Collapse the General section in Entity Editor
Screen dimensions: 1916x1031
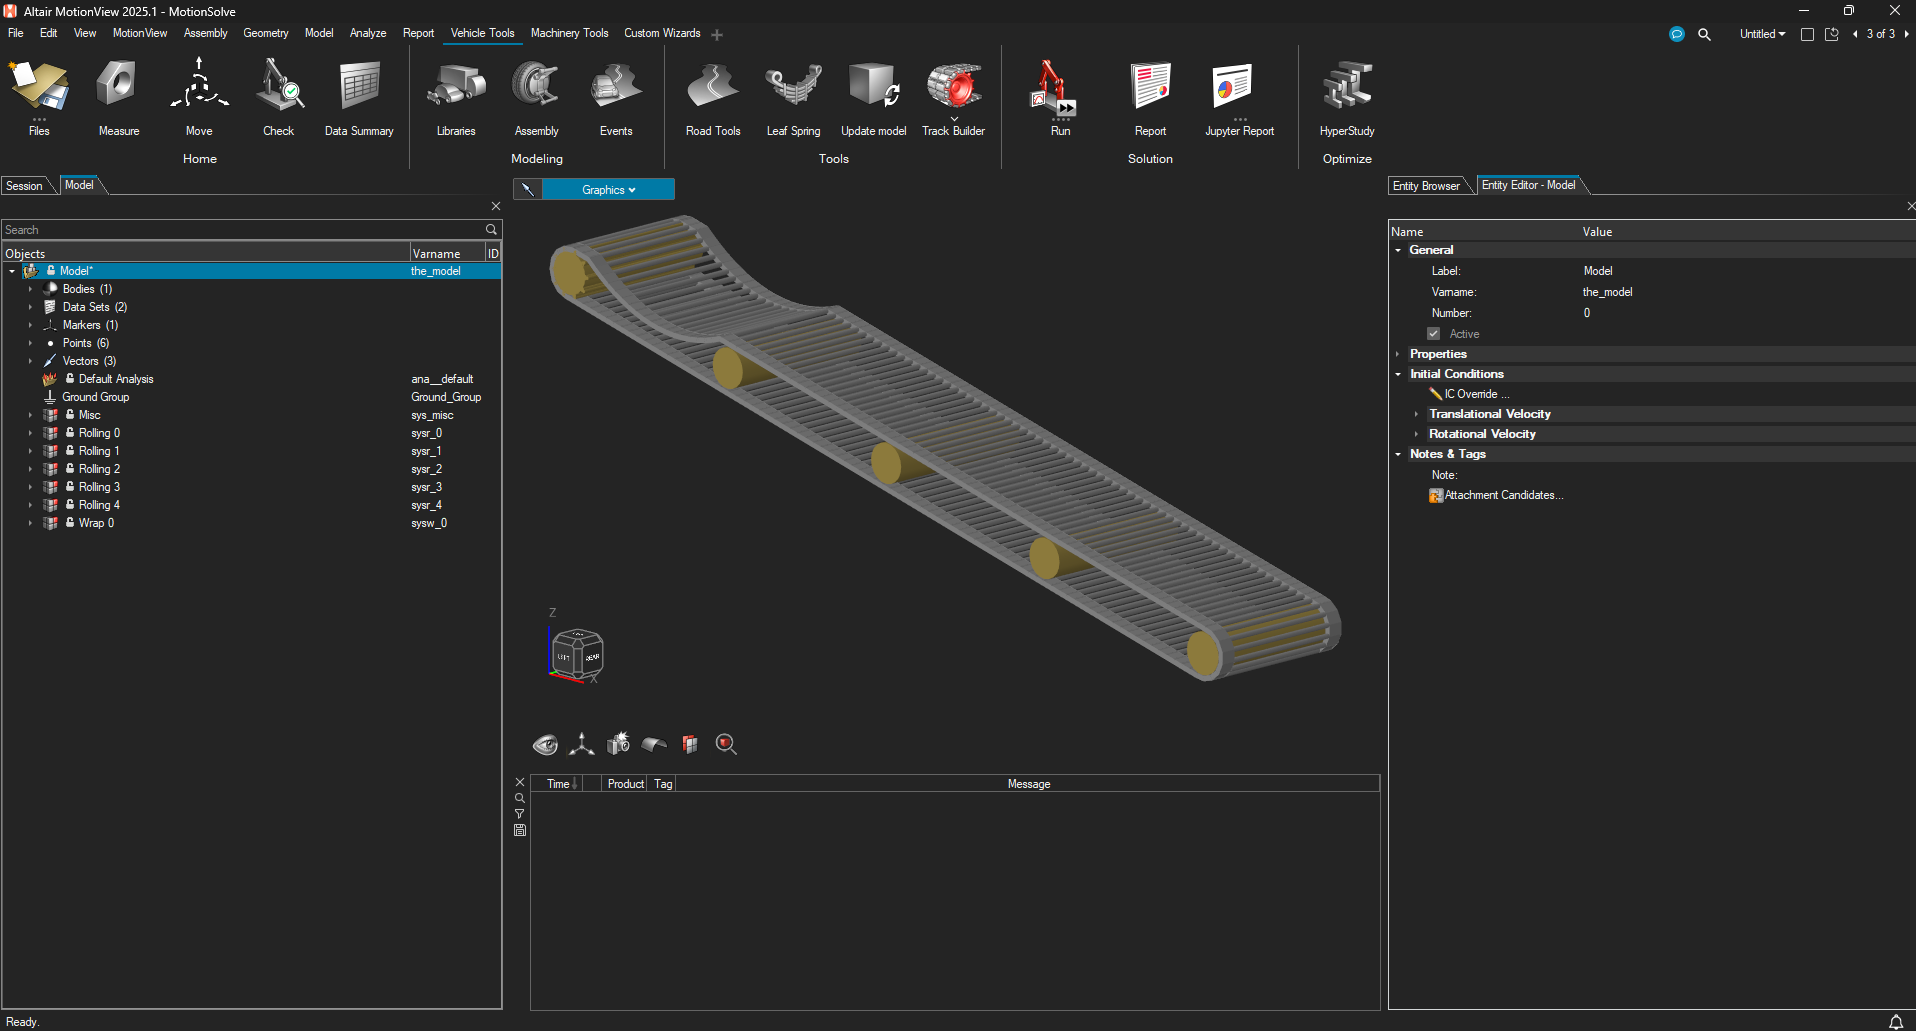[x=1398, y=250]
